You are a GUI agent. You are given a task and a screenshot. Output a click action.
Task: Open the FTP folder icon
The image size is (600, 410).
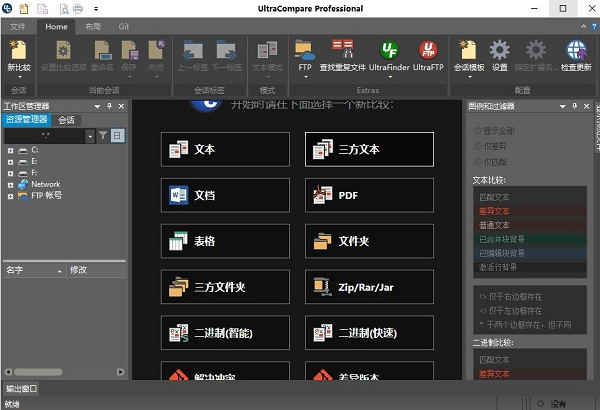coord(305,51)
